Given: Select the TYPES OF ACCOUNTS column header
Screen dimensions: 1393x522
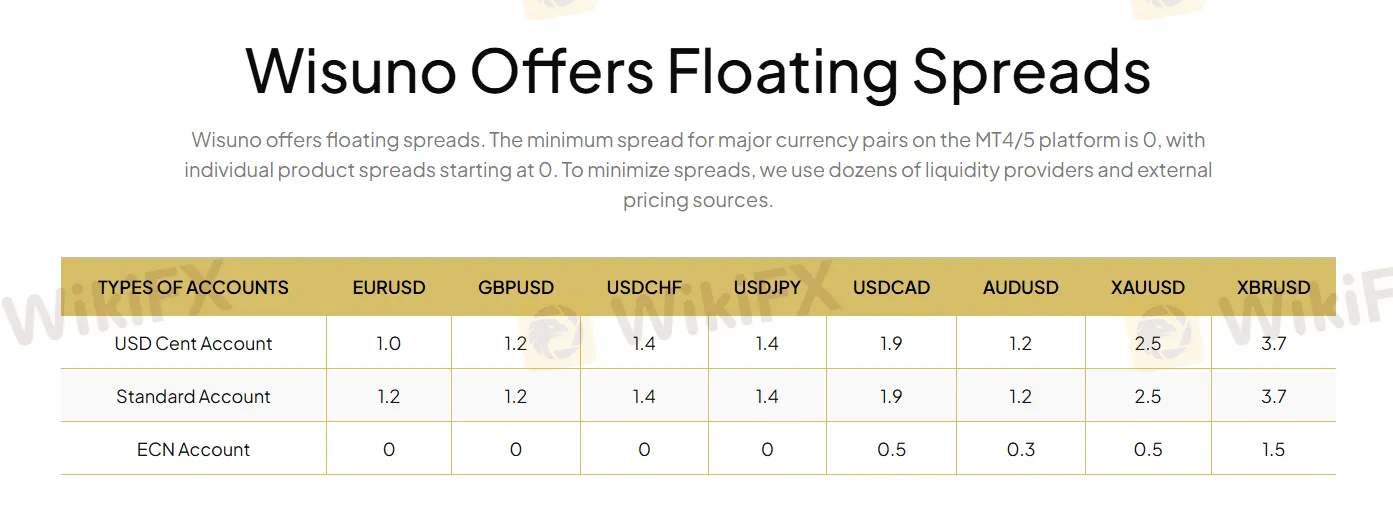Looking at the screenshot, I should point(193,288).
